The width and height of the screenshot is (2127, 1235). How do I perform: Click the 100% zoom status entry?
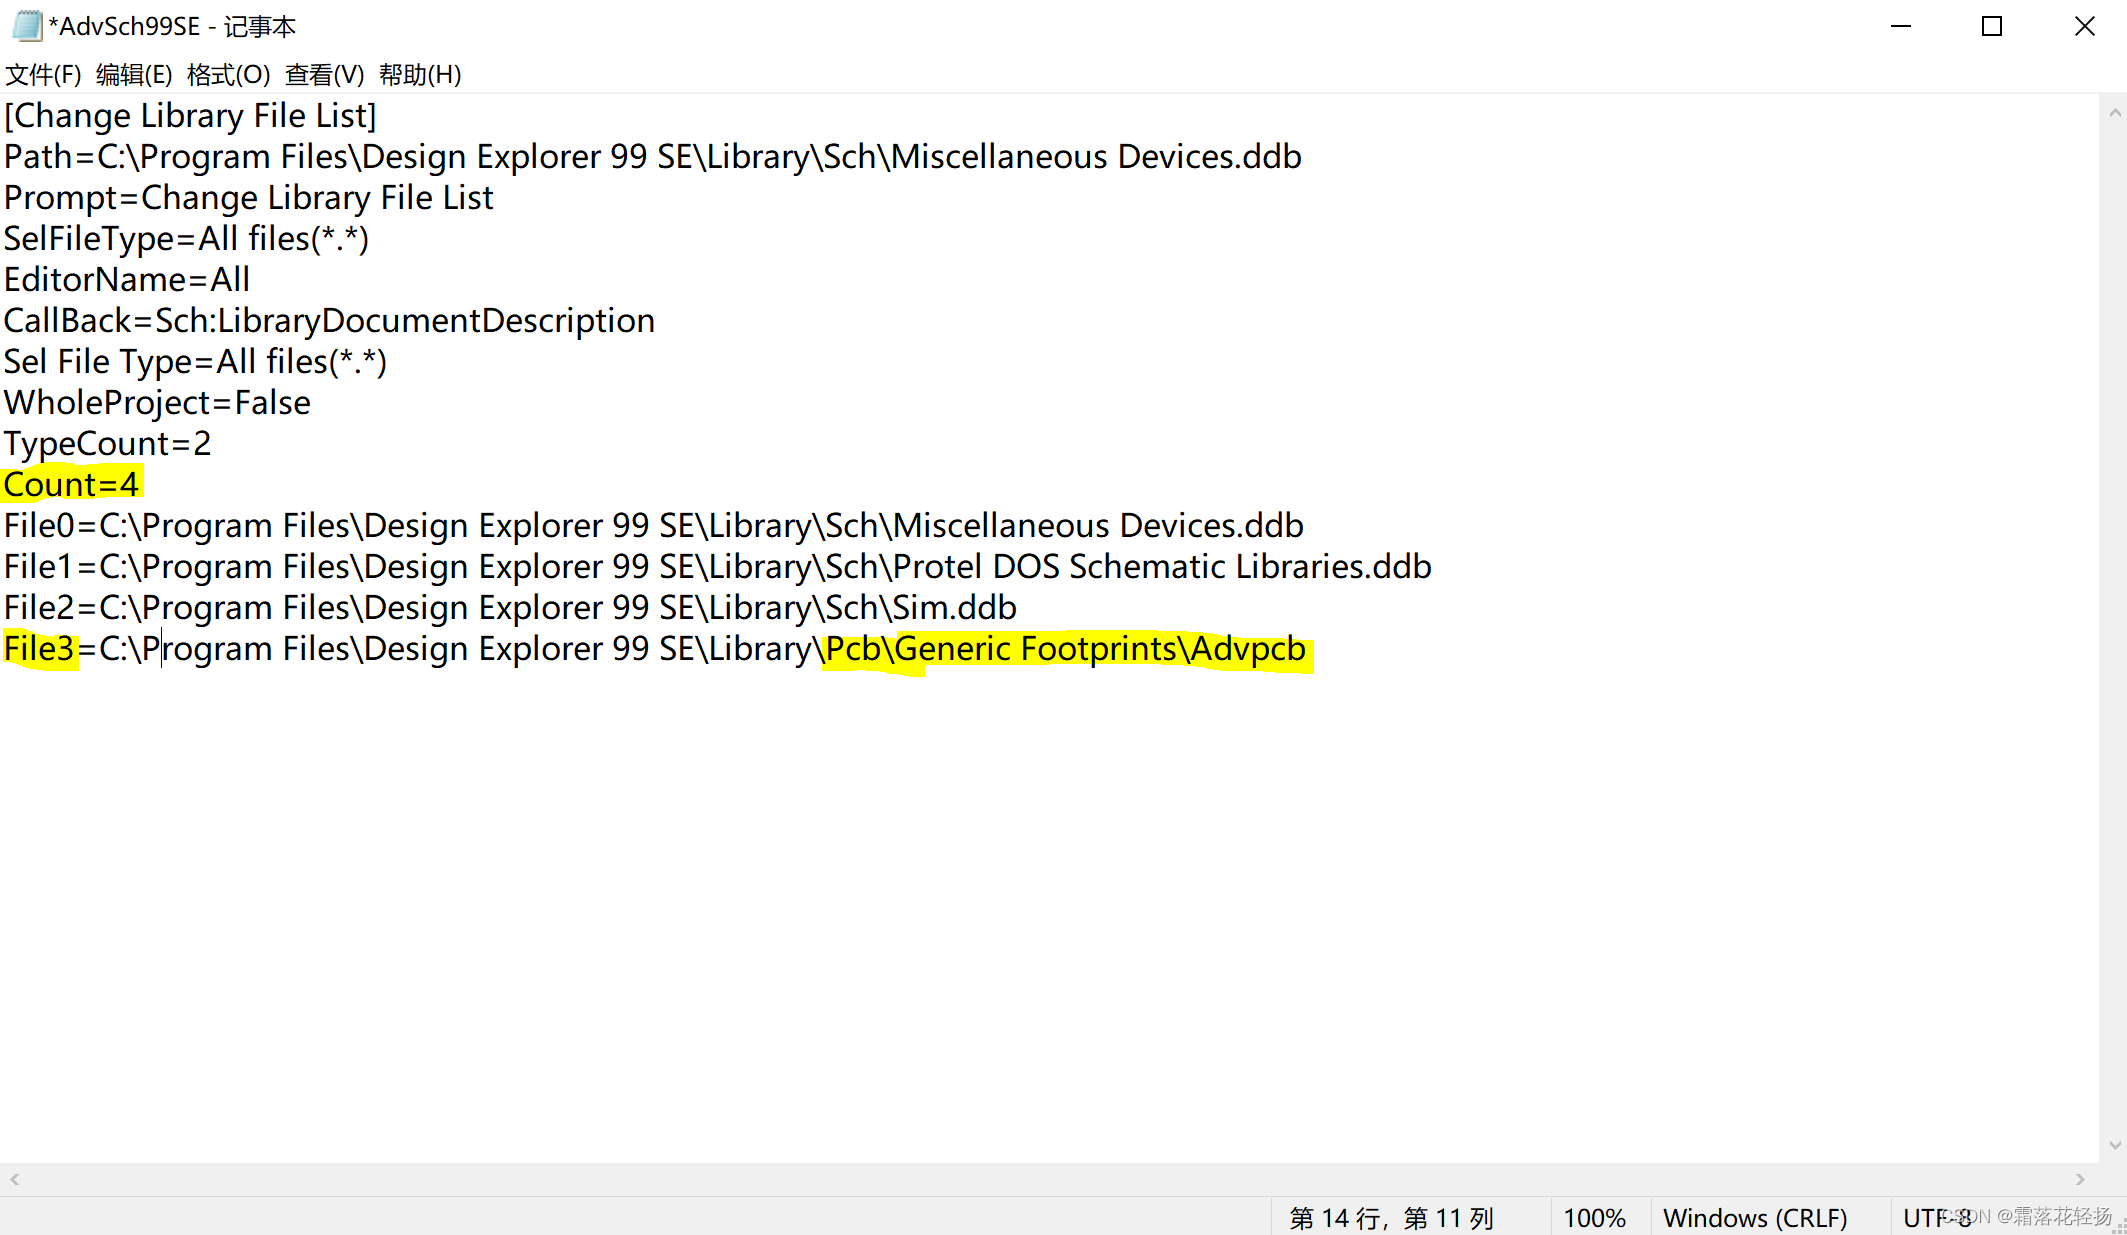pos(1594,1218)
